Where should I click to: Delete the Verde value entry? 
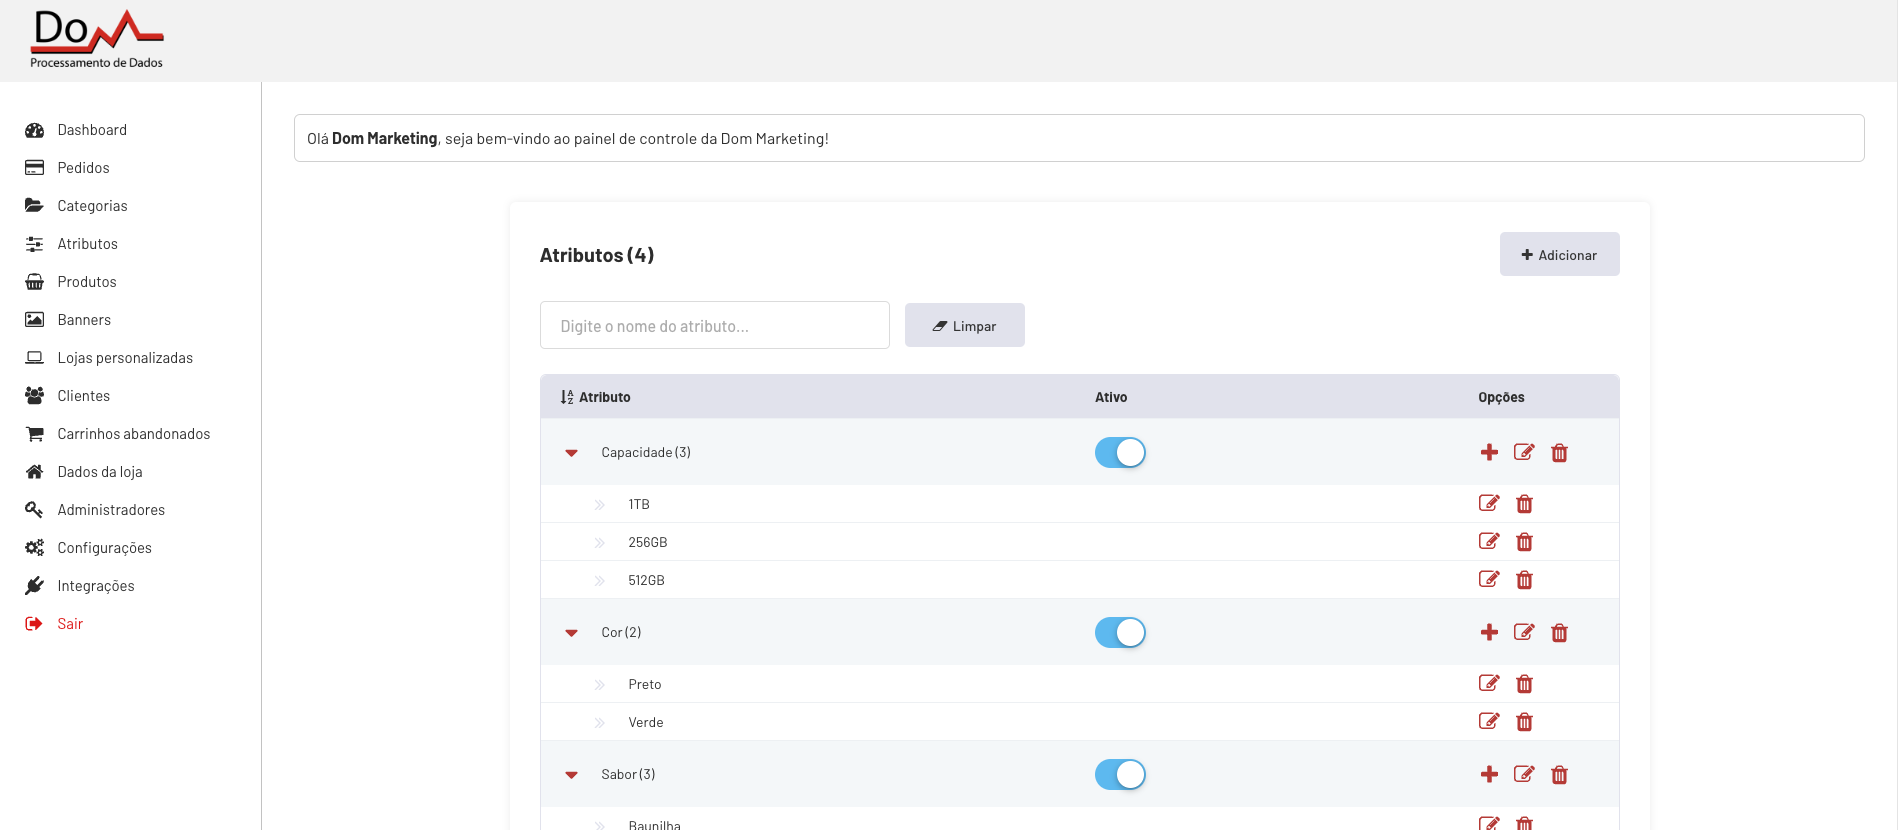[x=1524, y=722]
